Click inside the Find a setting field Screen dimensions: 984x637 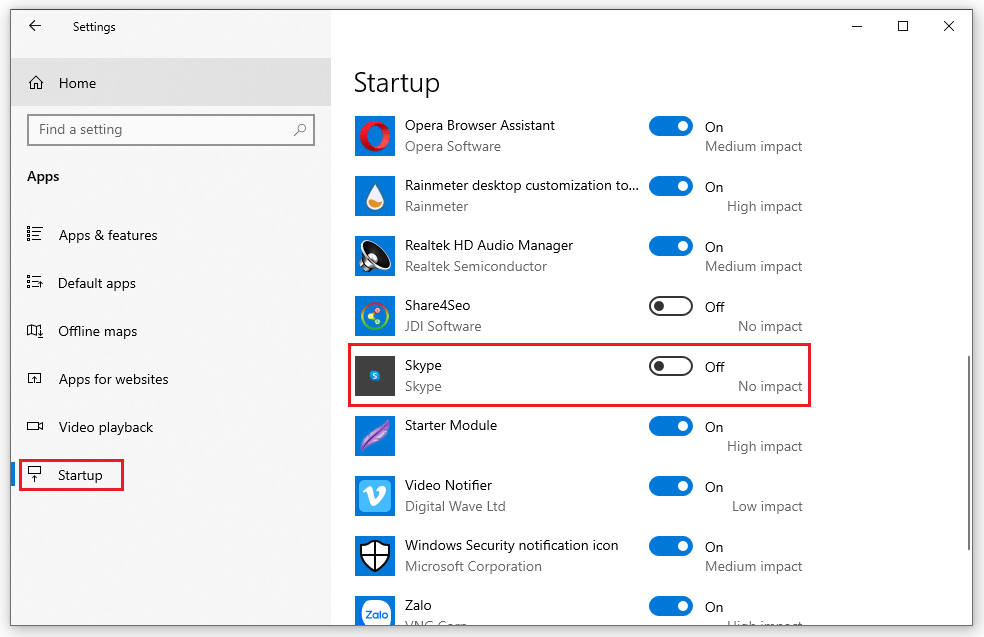point(170,130)
